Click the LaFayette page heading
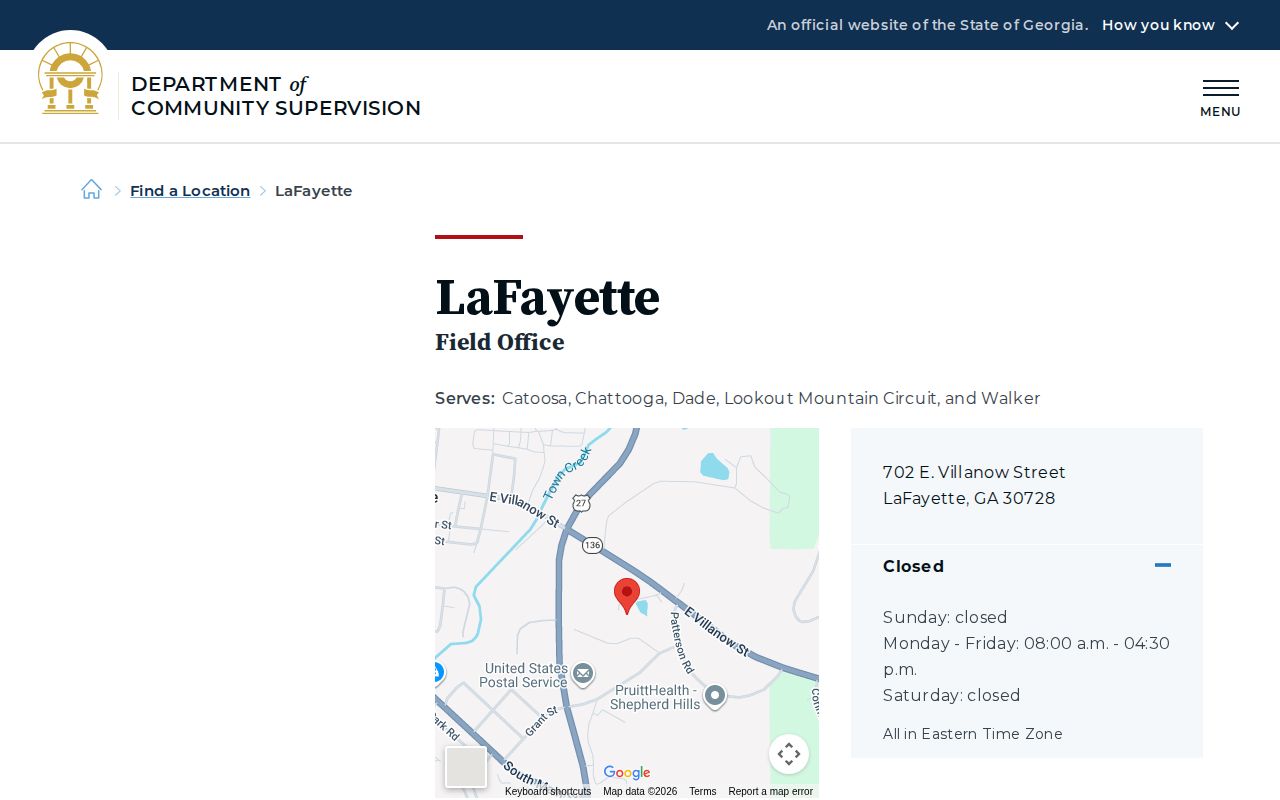This screenshot has width=1280, height=800. click(x=547, y=298)
